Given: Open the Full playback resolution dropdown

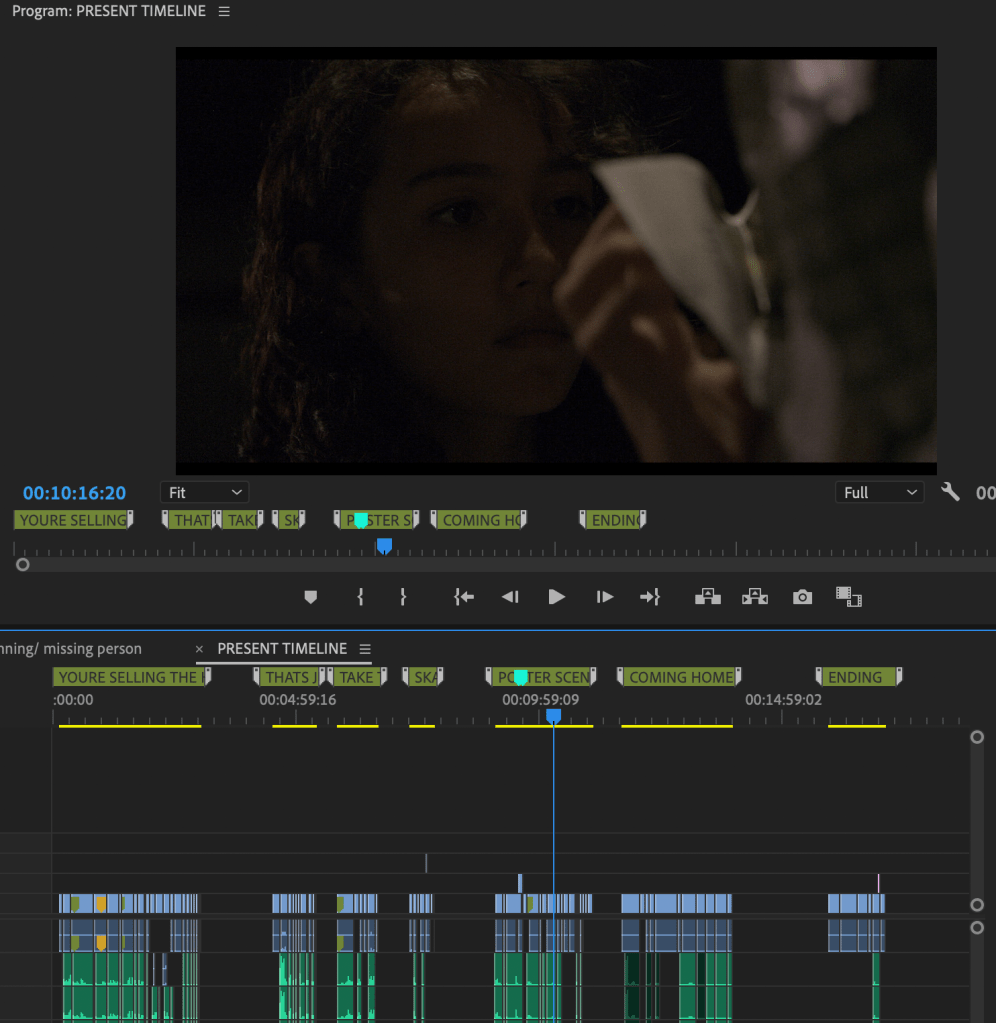Looking at the screenshot, I should coord(879,492).
